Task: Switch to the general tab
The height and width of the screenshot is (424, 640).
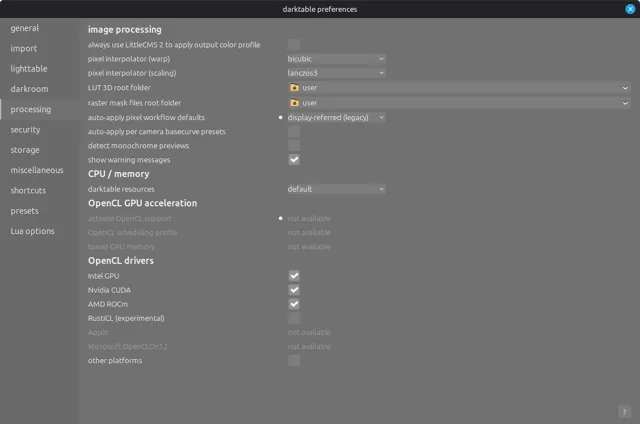Action: pos(25,28)
